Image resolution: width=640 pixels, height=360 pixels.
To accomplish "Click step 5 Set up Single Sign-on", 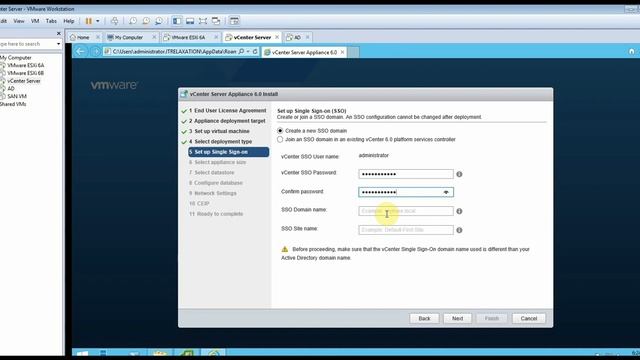I will pyautogui.click(x=229, y=152).
